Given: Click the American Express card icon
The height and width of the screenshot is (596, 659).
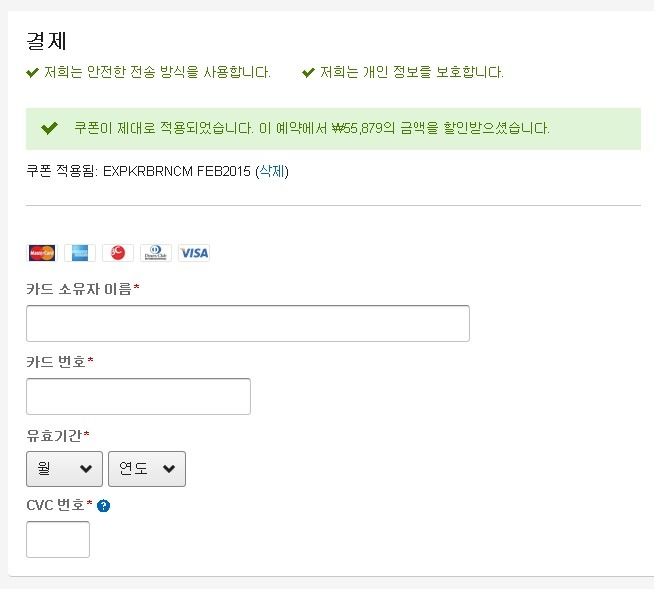Looking at the screenshot, I should (x=80, y=253).
